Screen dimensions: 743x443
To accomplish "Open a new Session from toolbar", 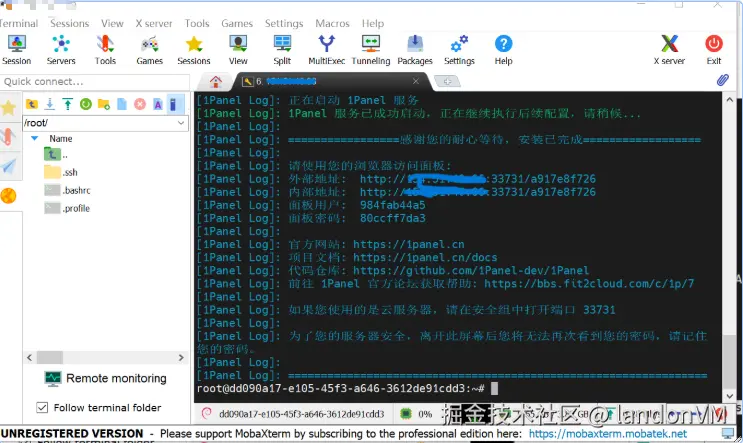I will (x=17, y=50).
